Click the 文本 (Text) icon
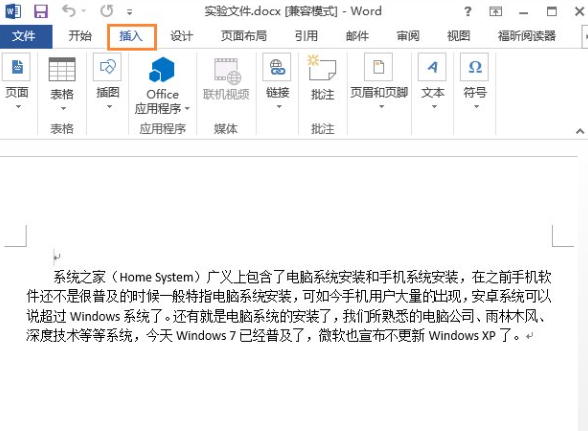 coord(432,67)
